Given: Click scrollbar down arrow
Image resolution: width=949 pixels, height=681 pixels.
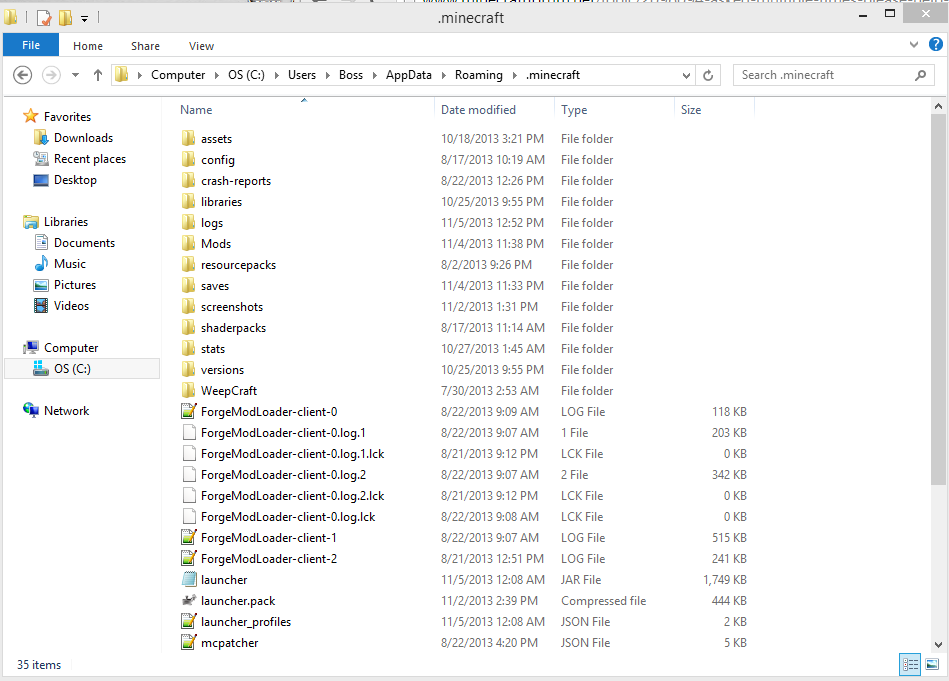Looking at the screenshot, I should (938, 644).
